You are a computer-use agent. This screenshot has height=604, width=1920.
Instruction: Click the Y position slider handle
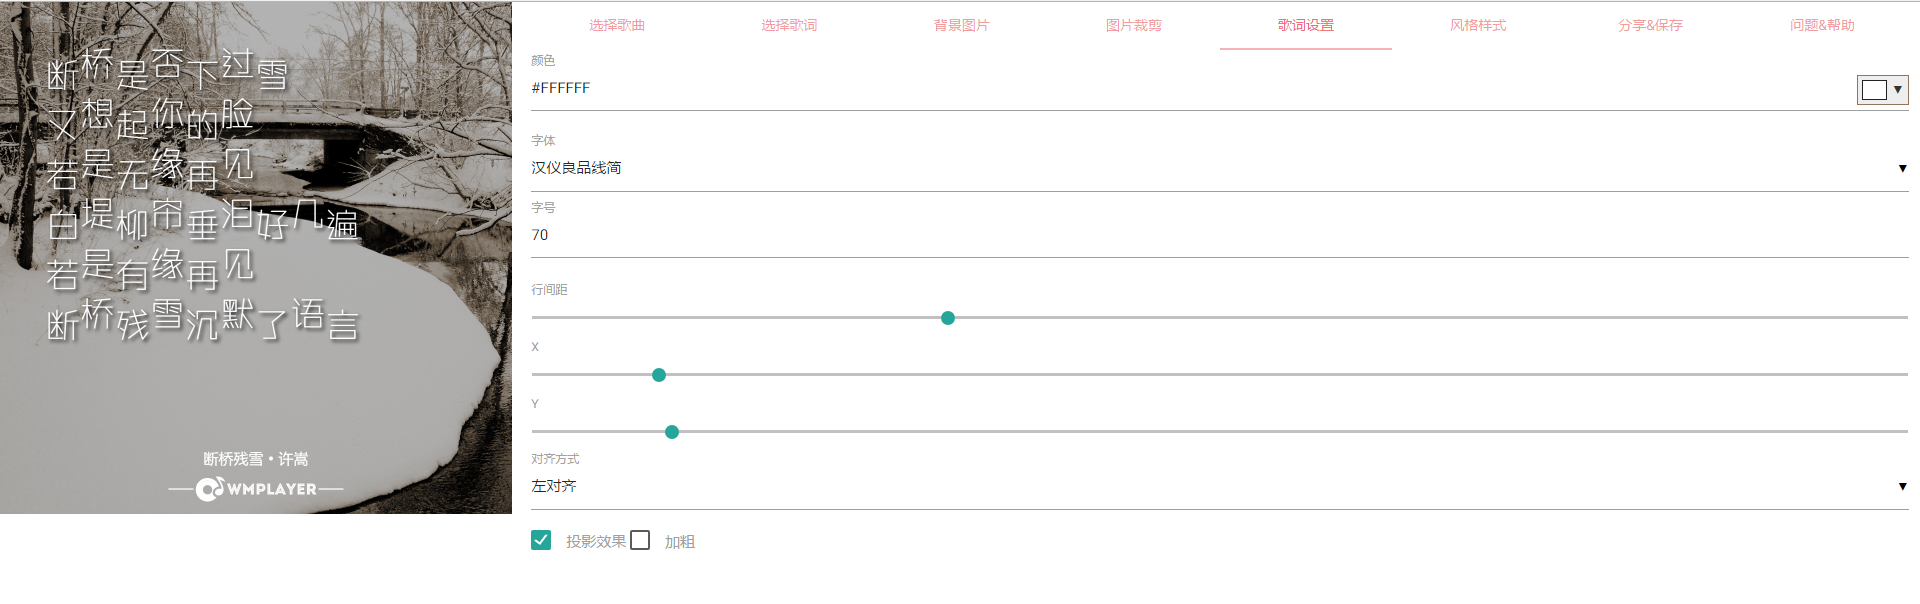coord(672,432)
